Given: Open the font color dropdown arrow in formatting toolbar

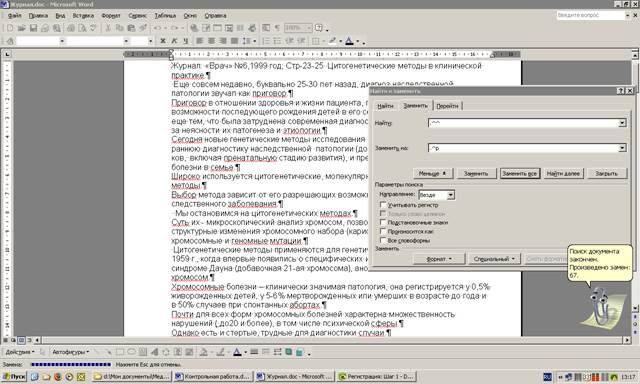Looking at the screenshot, I should pos(358,41).
